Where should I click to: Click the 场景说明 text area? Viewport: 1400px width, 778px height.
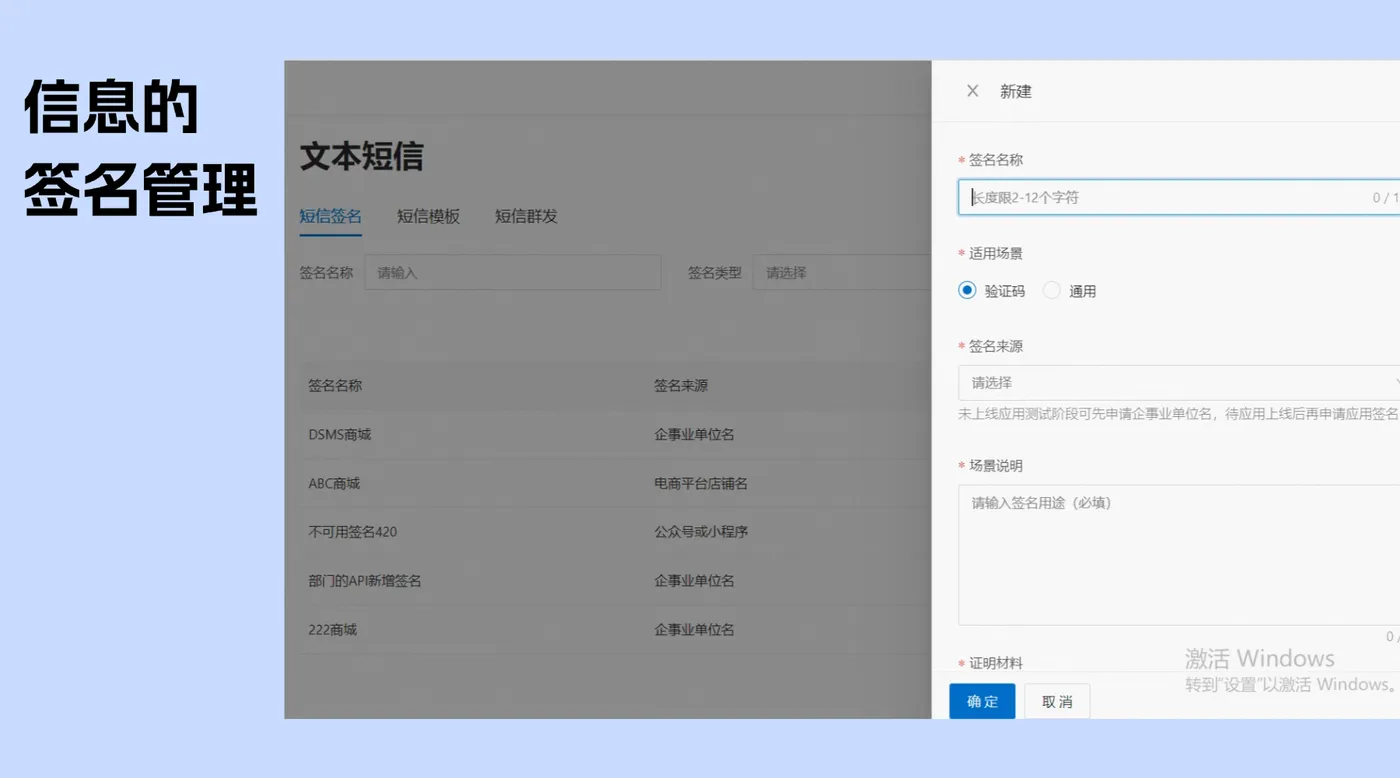pos(1179,555)
